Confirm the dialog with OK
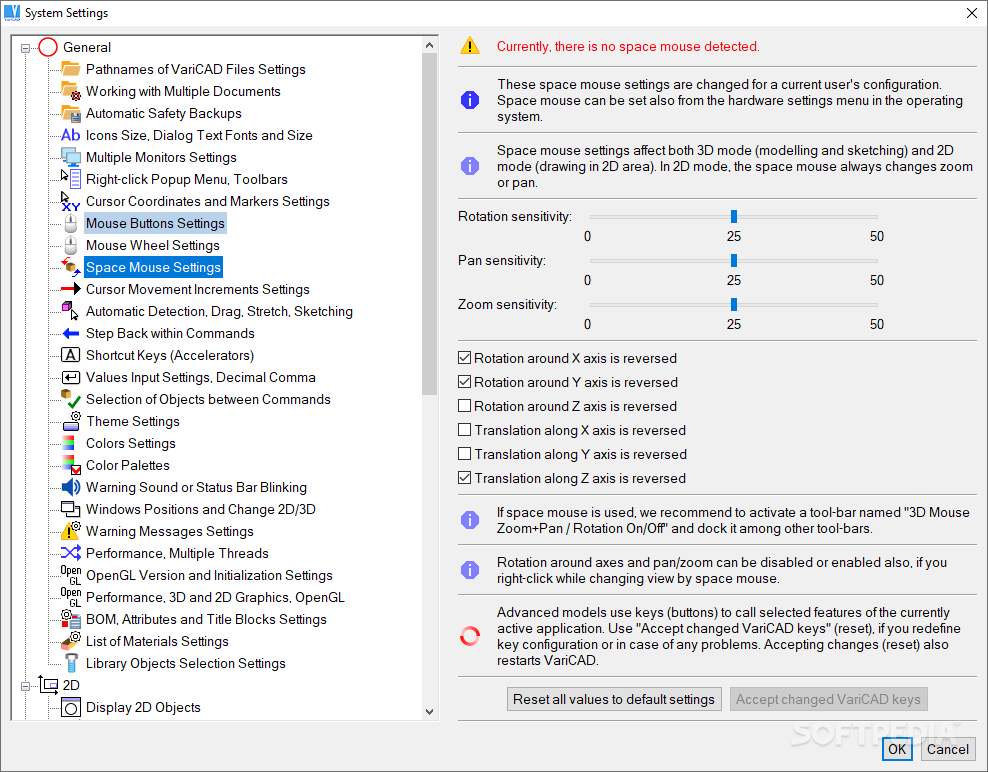Screen dimensions: 988x772 pos(897,749)
